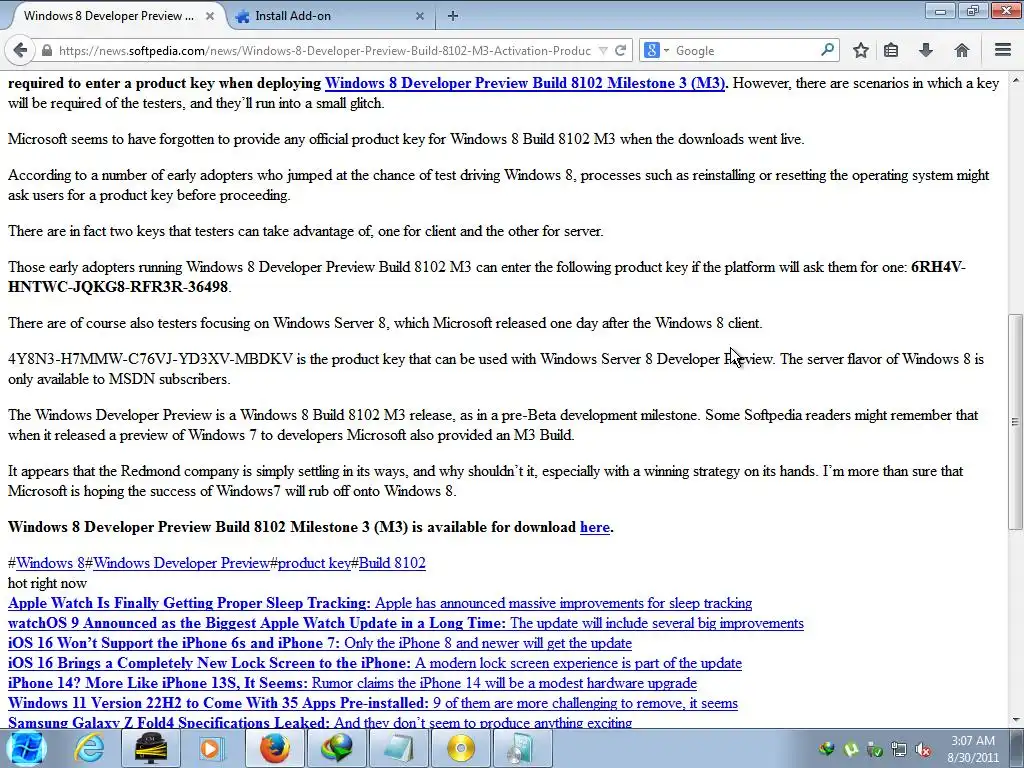Viewport: 1024px width, 768px height.
Task: Open the Windows Start orb
Action: tap(25, 748)
